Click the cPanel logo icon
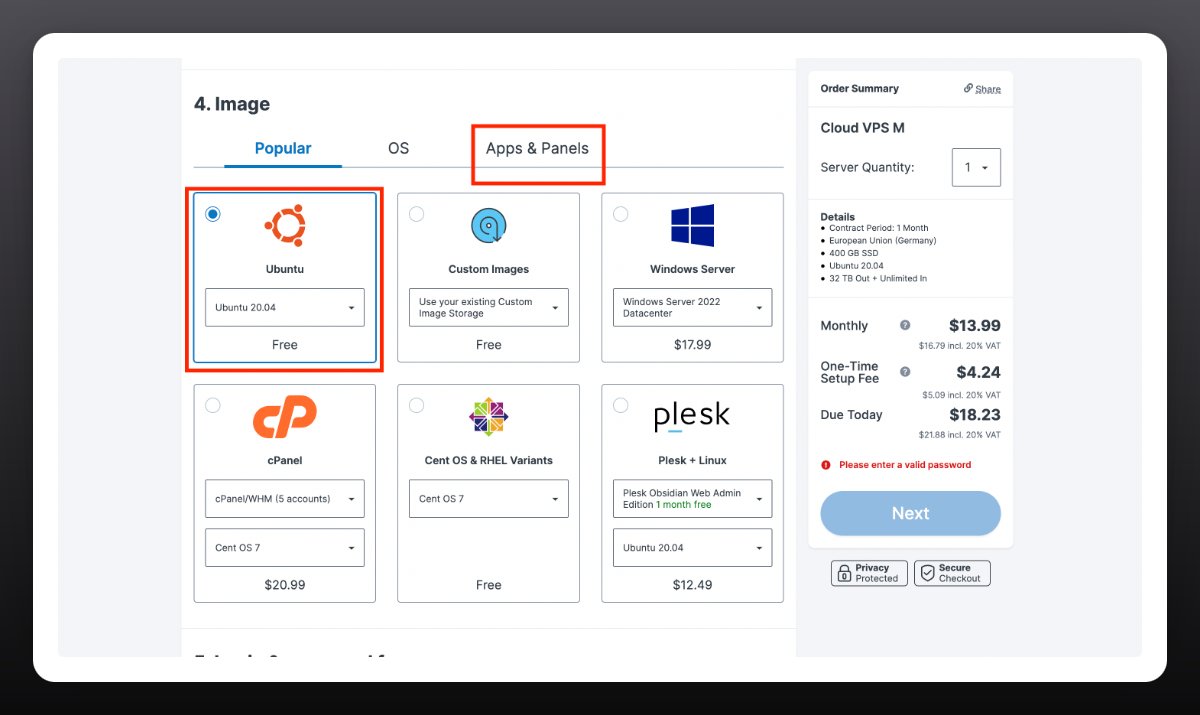This screenshot has height=715, width=1200. [285, 417]
